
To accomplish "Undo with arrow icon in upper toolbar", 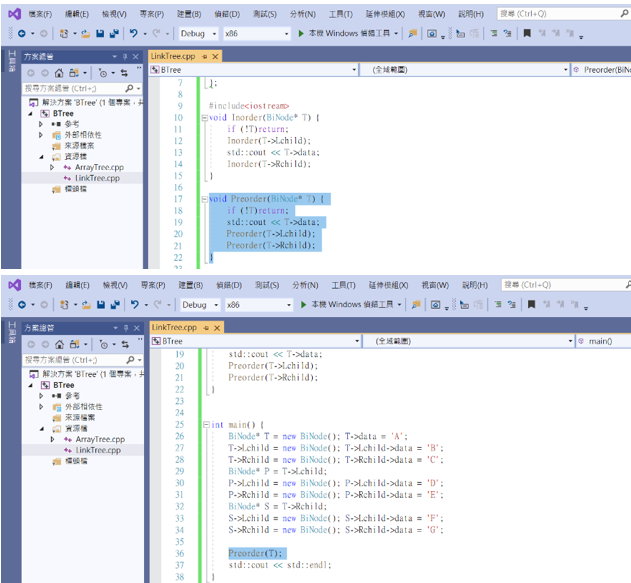I will (134, 33).
